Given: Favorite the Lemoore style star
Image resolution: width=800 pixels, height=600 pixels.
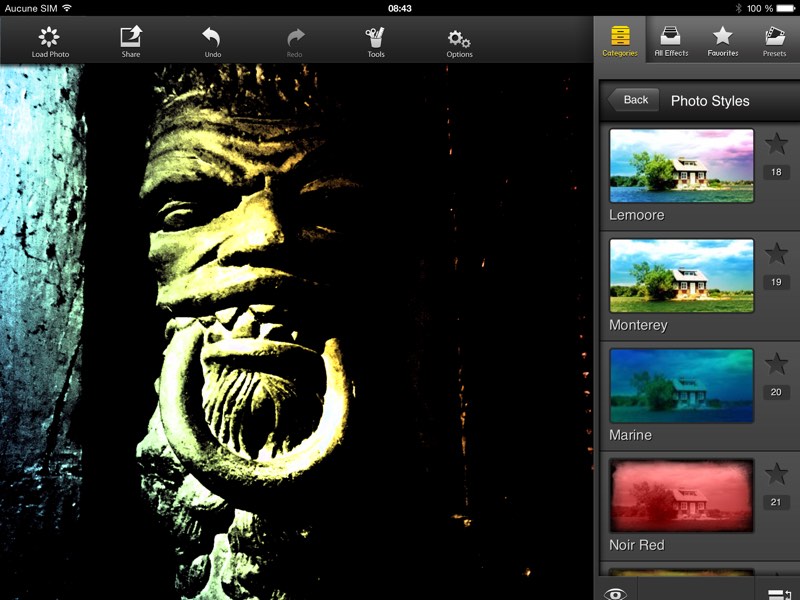Looking at the screenshot, I should (x=776, y=143).
